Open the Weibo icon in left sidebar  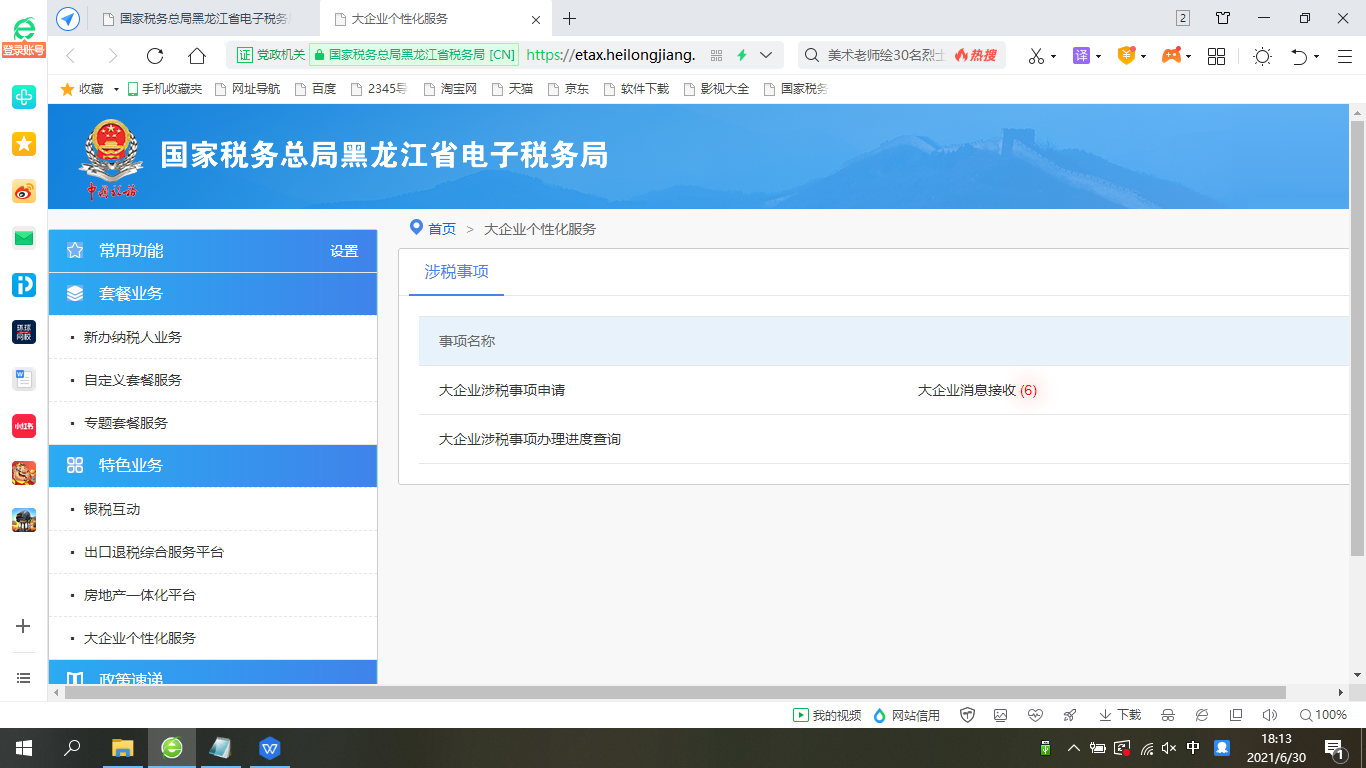tap(24, 191)
